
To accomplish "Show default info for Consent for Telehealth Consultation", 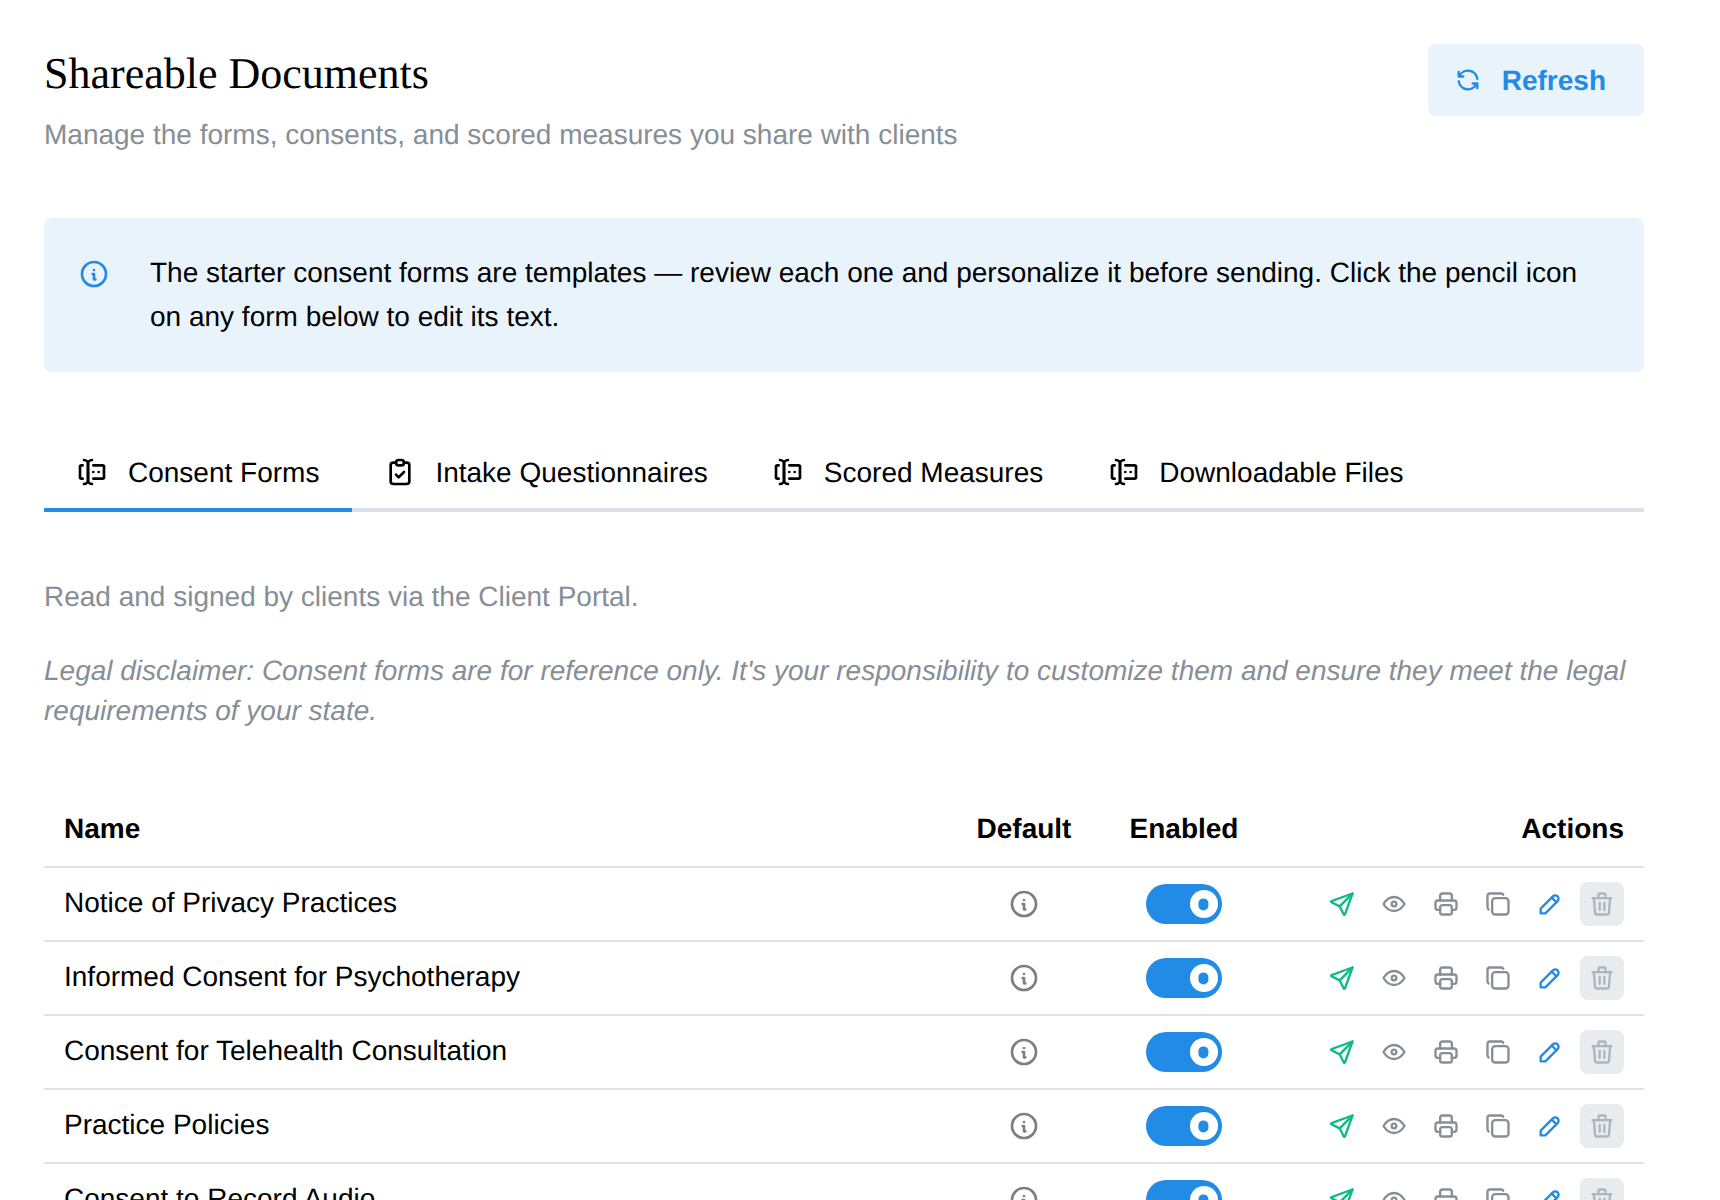I will [1024, 1052].
